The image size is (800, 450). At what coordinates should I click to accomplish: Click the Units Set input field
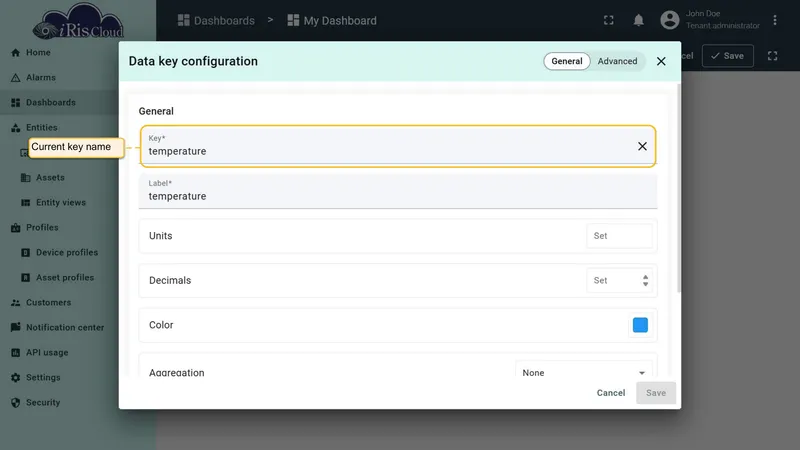(x=619, y=236)
